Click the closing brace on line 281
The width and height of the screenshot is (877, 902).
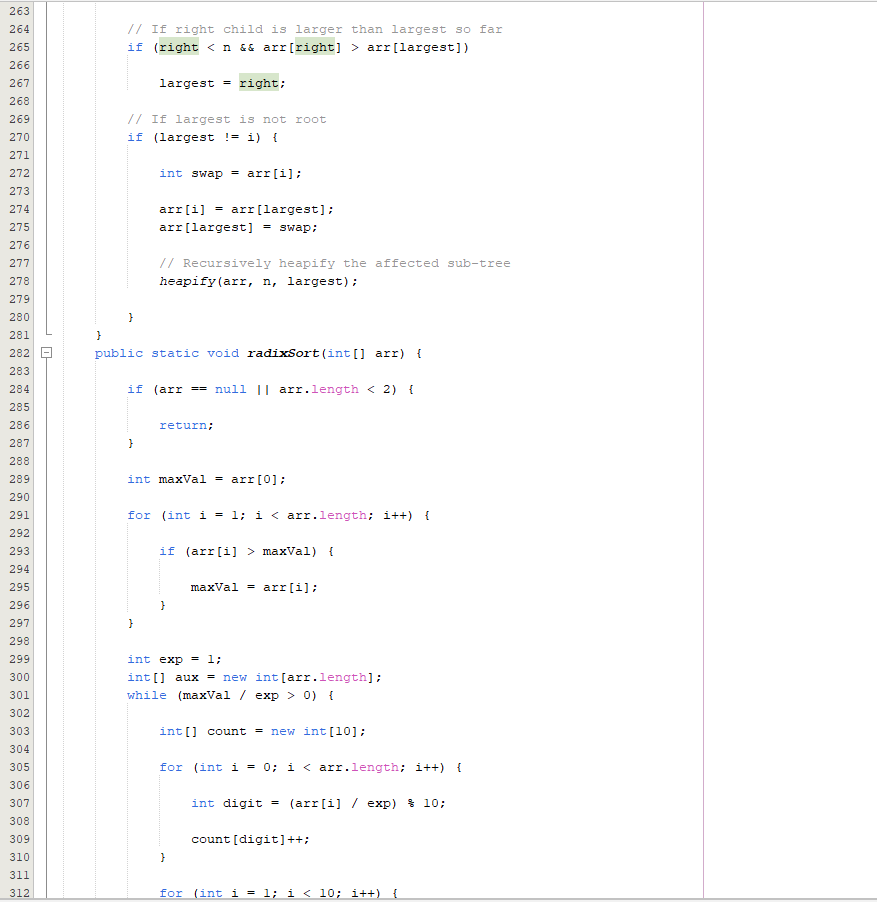(x=99, y=335)
